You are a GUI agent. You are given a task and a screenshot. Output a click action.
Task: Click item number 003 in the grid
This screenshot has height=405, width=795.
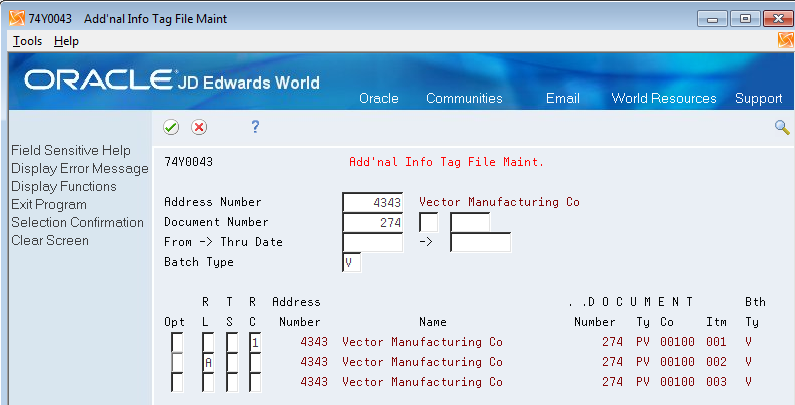tap(716, 382)
